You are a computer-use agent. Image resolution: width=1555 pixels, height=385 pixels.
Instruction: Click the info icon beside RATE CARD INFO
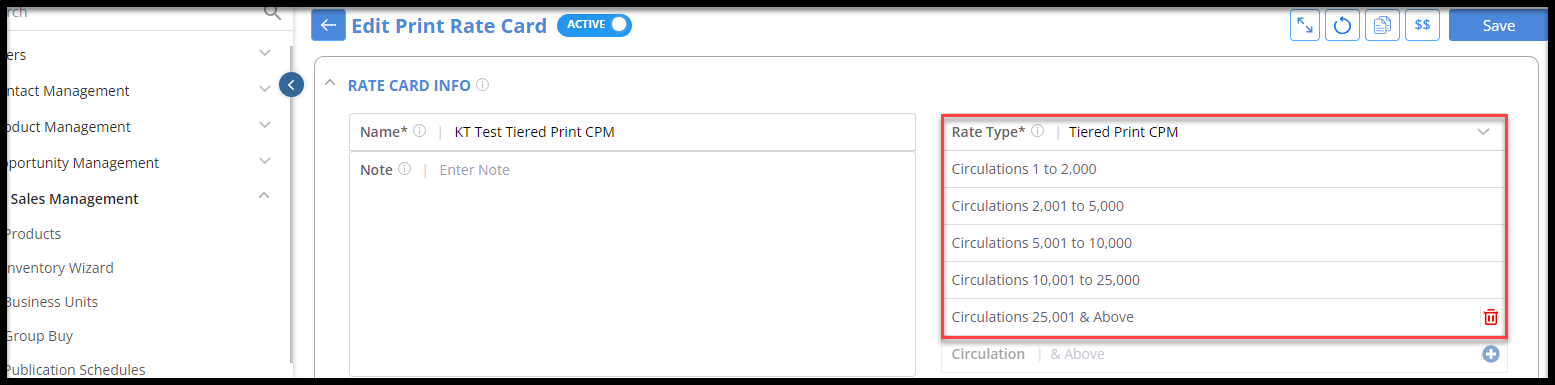(x=483, y=85)
